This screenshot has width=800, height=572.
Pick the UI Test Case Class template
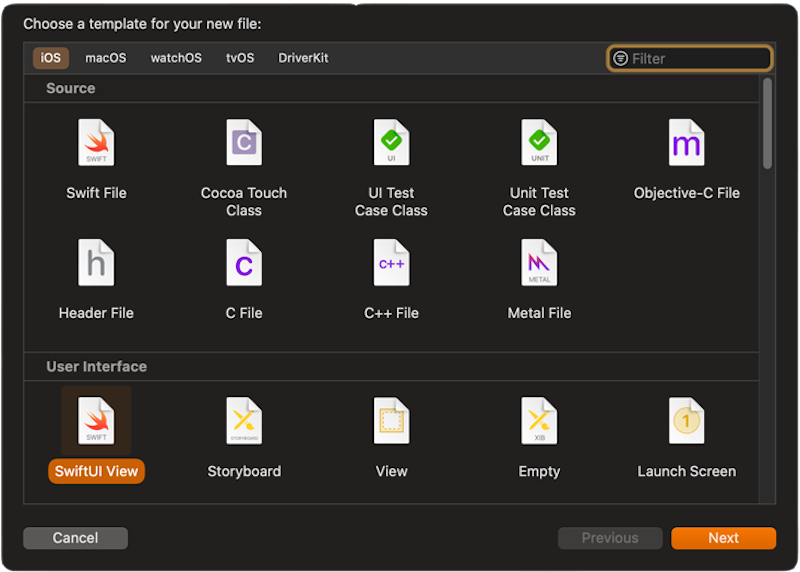[391, 143]
